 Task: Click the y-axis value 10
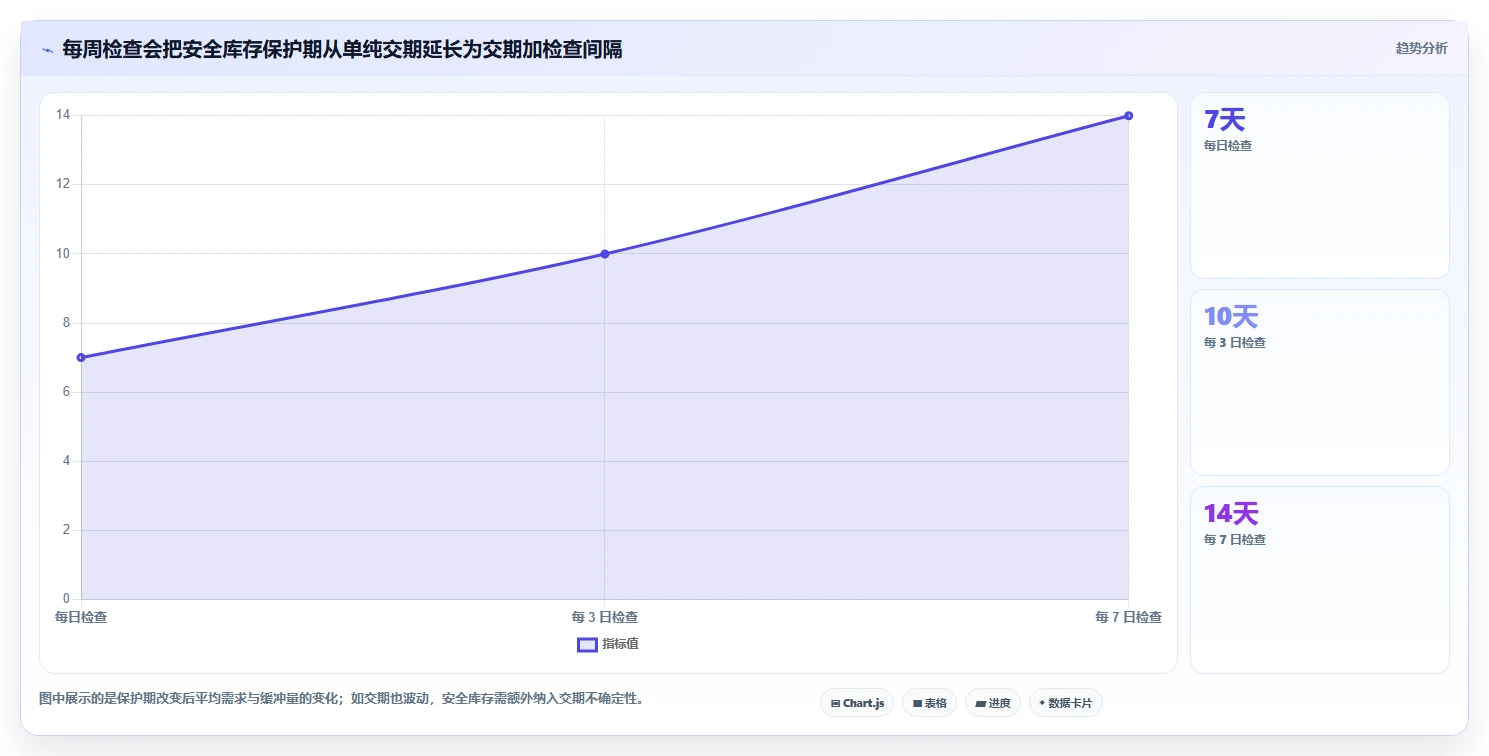pos(63,254)
